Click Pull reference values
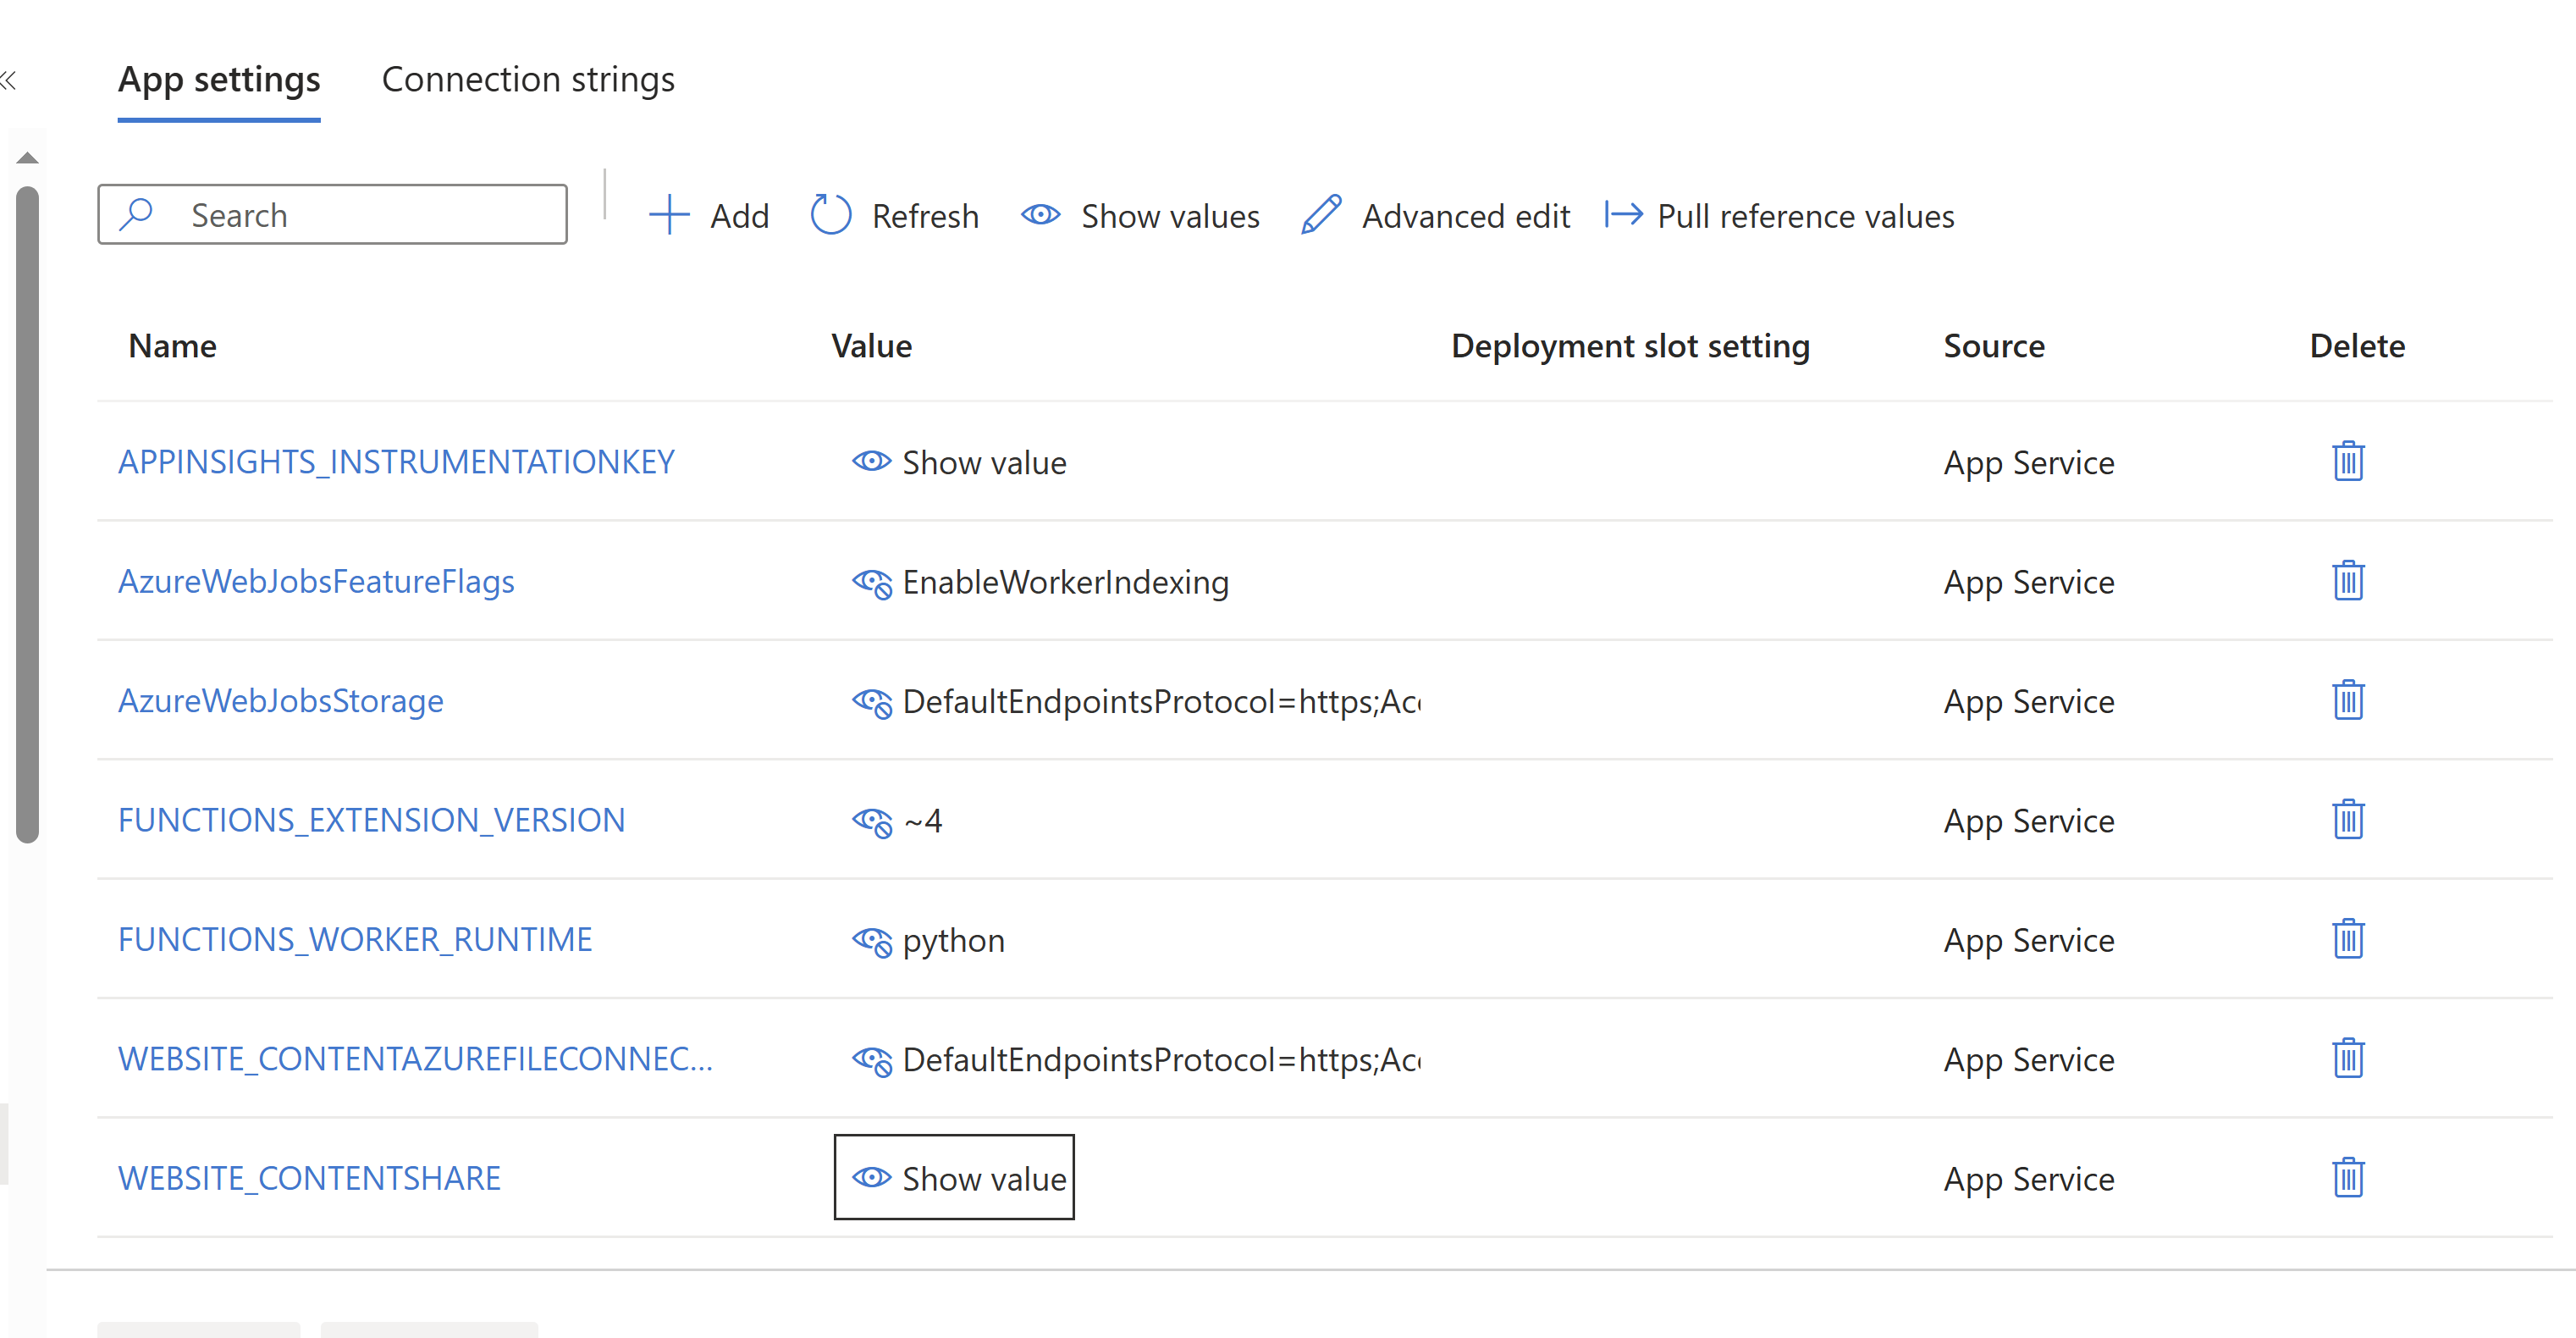The height and width of the screenshot is (1338, 2576). point(1780,216)
